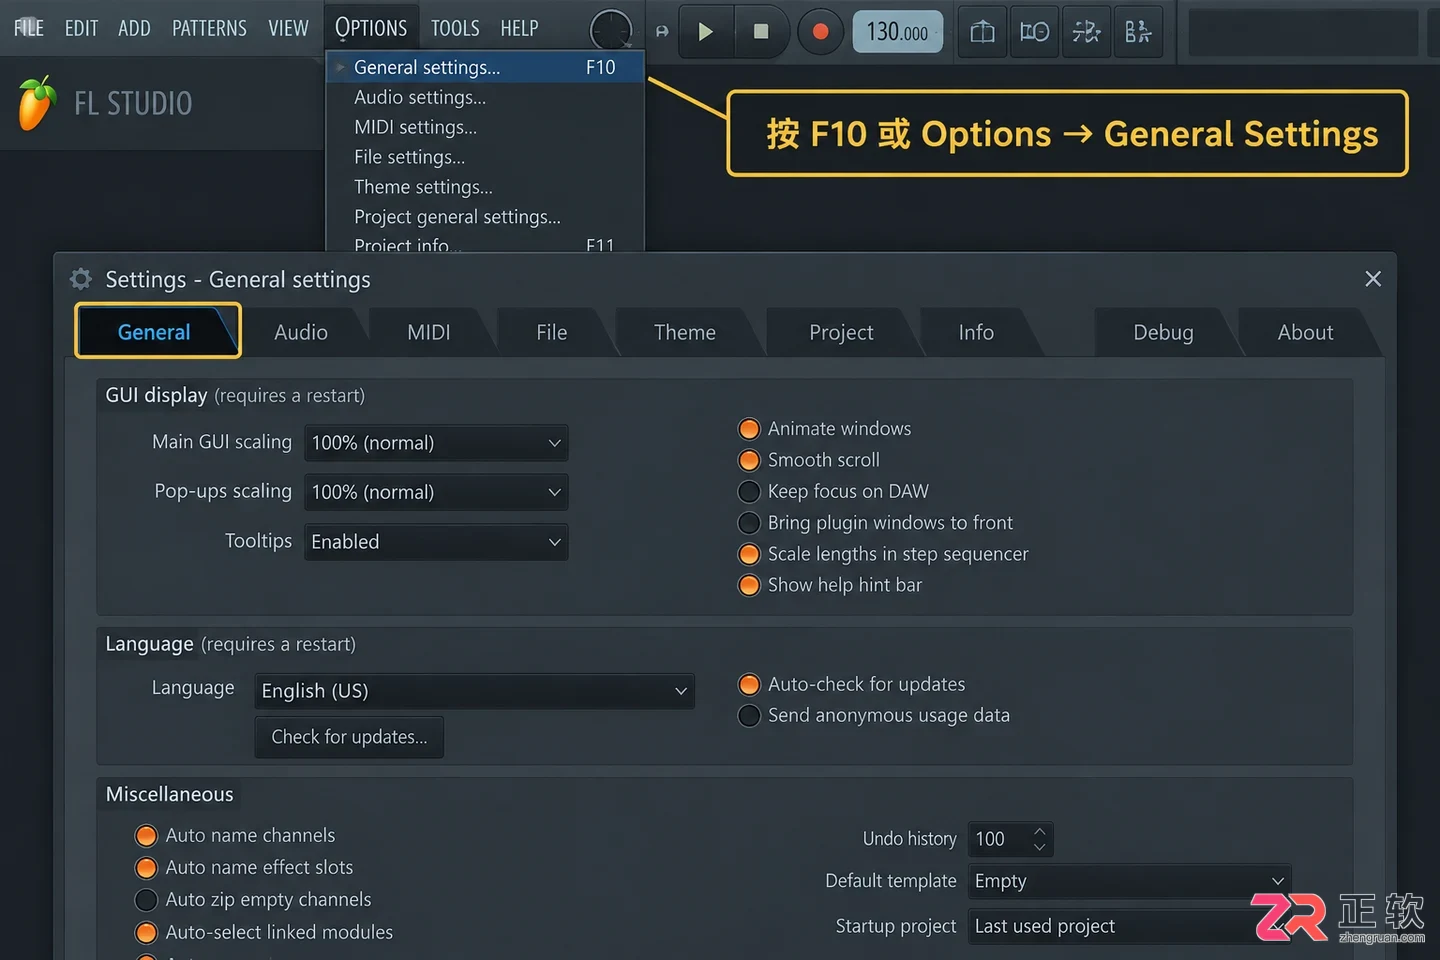Open the Language dropdown showing English (US)

click(474, 691)
